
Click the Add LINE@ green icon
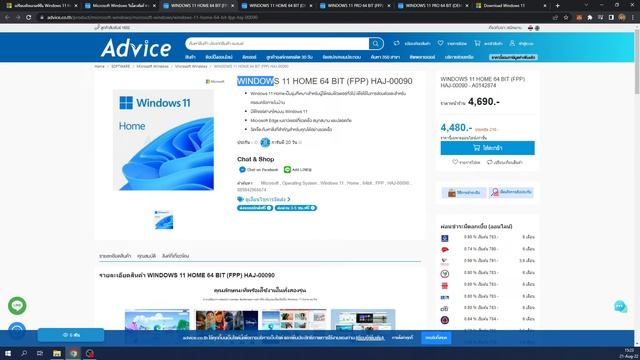coord(287,169)
